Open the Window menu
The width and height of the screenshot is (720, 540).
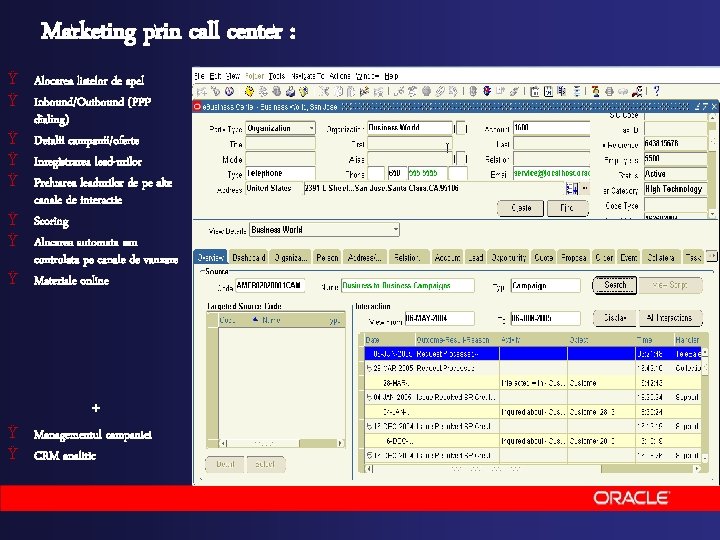[x=367, y=76]
